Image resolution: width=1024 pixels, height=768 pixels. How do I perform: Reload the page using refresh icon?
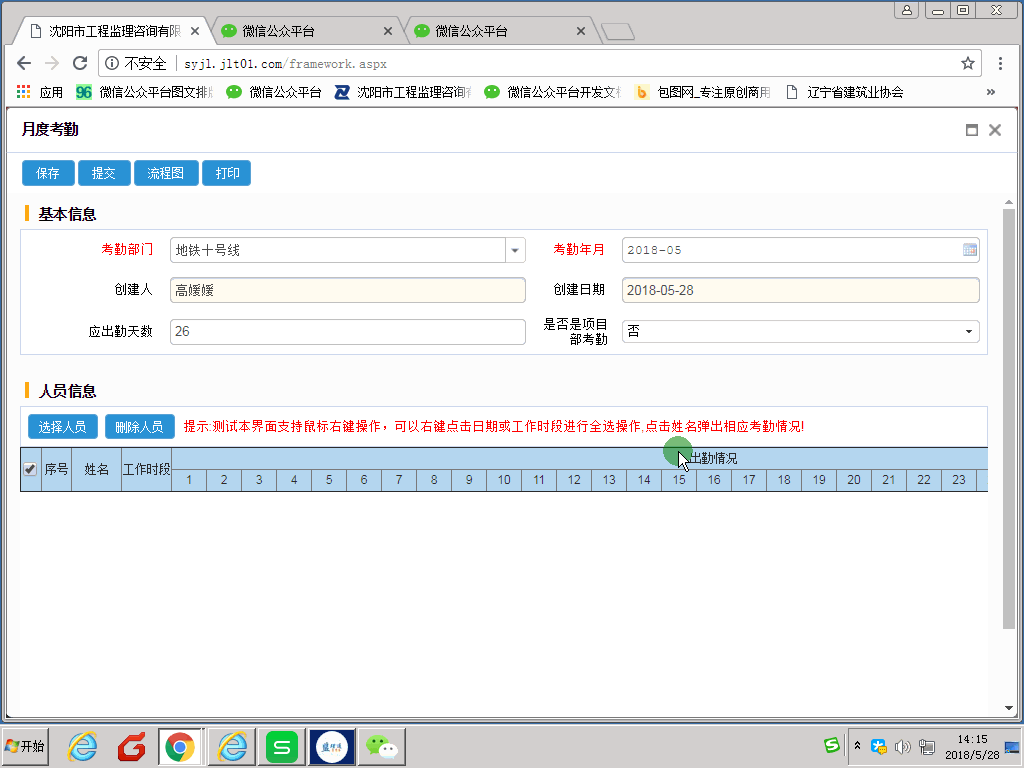tap(80, 64)
